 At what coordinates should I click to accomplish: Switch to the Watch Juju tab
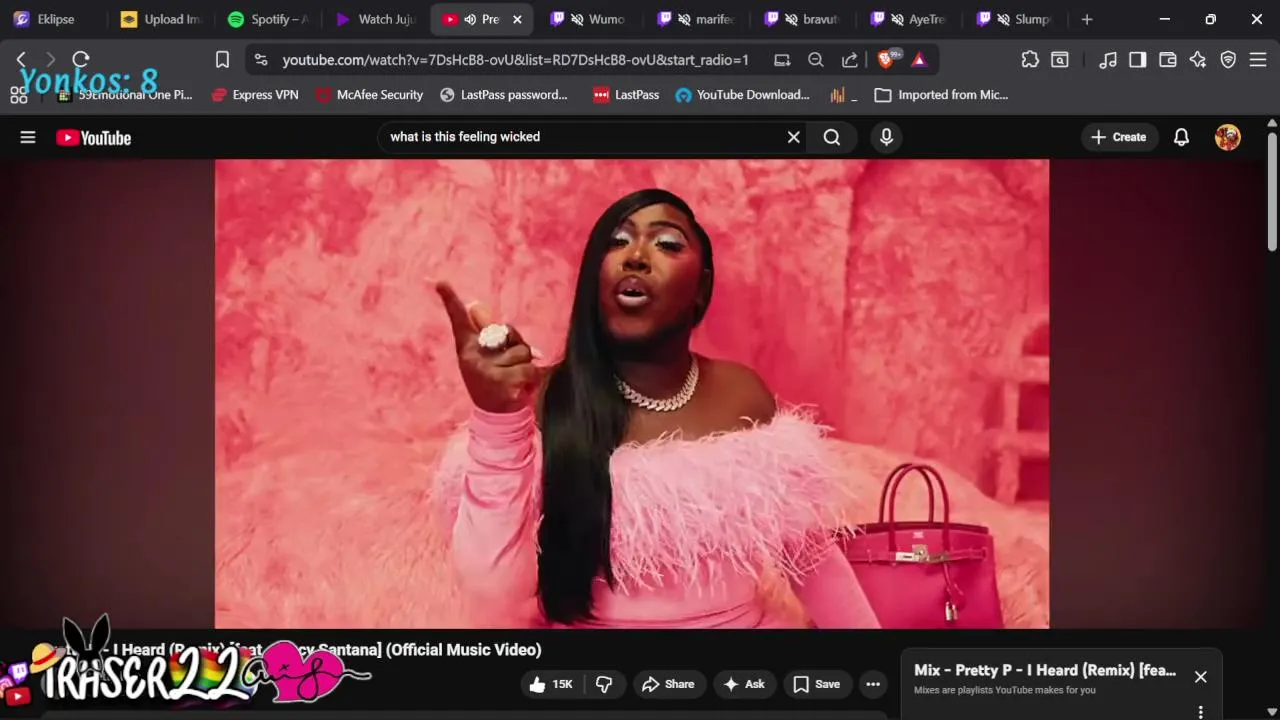pyautogui.click(x=376, y=19)
